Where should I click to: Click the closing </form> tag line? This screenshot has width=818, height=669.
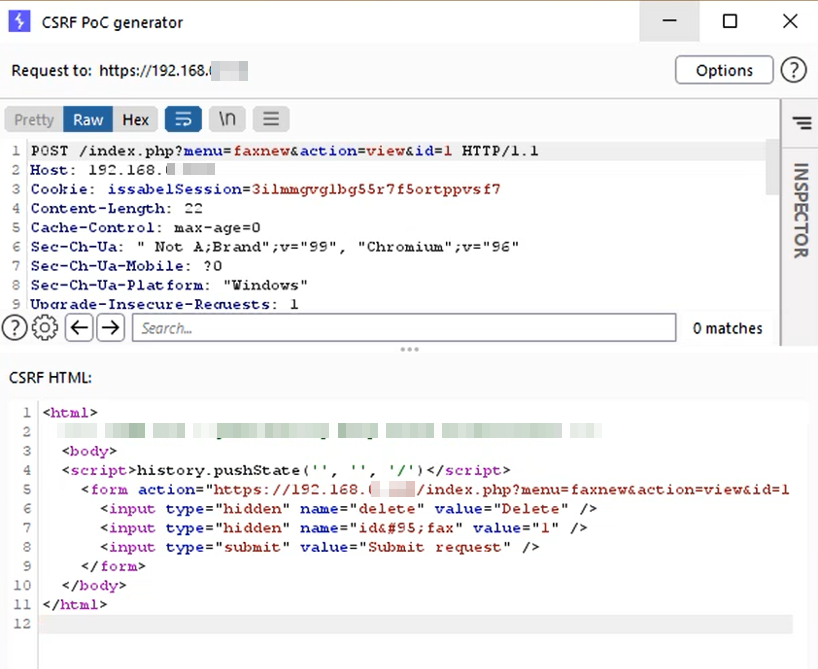click(x=113, y=566)
